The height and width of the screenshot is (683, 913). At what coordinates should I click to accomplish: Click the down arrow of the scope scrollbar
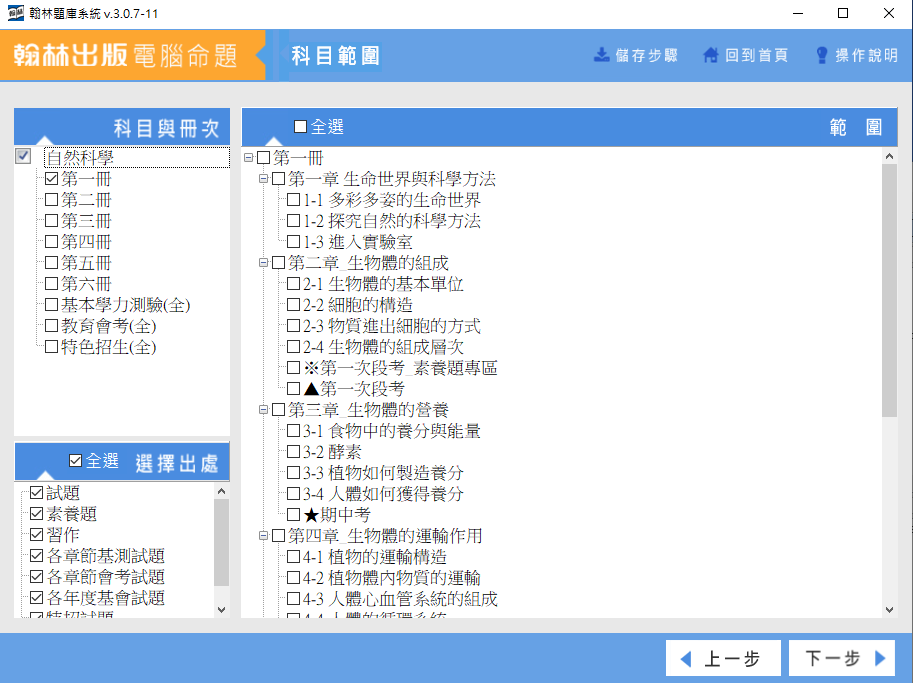889,610
